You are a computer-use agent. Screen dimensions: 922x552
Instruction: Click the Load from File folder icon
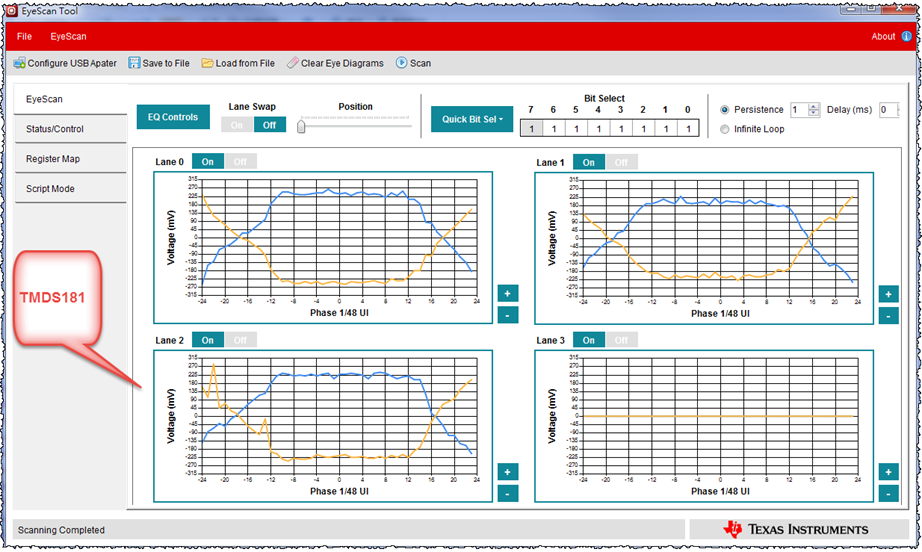(x=207, y=63)
